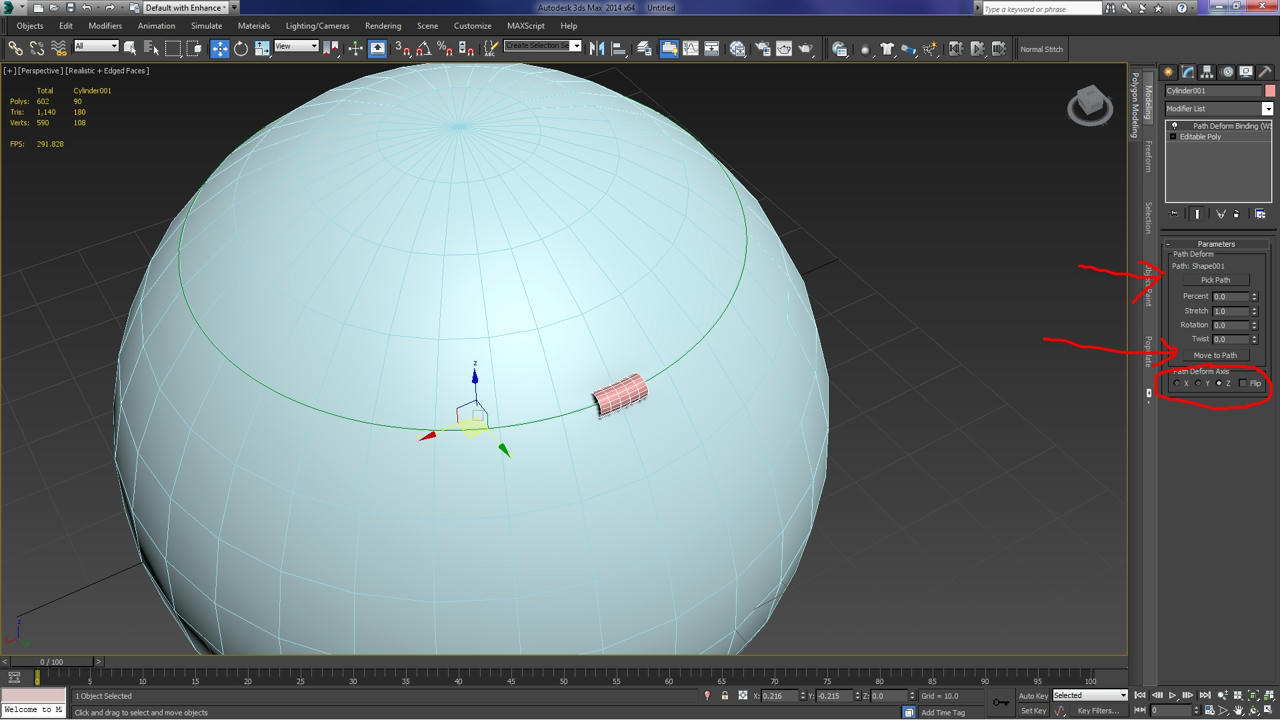1280x720 pixels.
Task: Open the reference coordinate View dropdown
Action: coord(296,46)
